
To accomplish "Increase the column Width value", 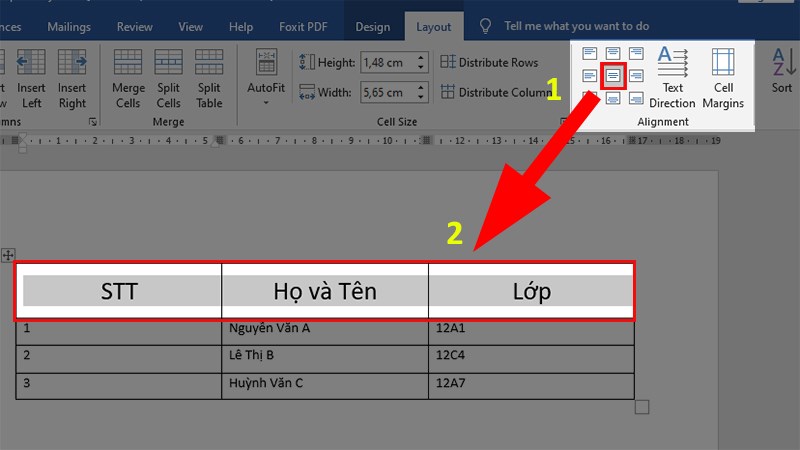I will [x=421, y=88].
